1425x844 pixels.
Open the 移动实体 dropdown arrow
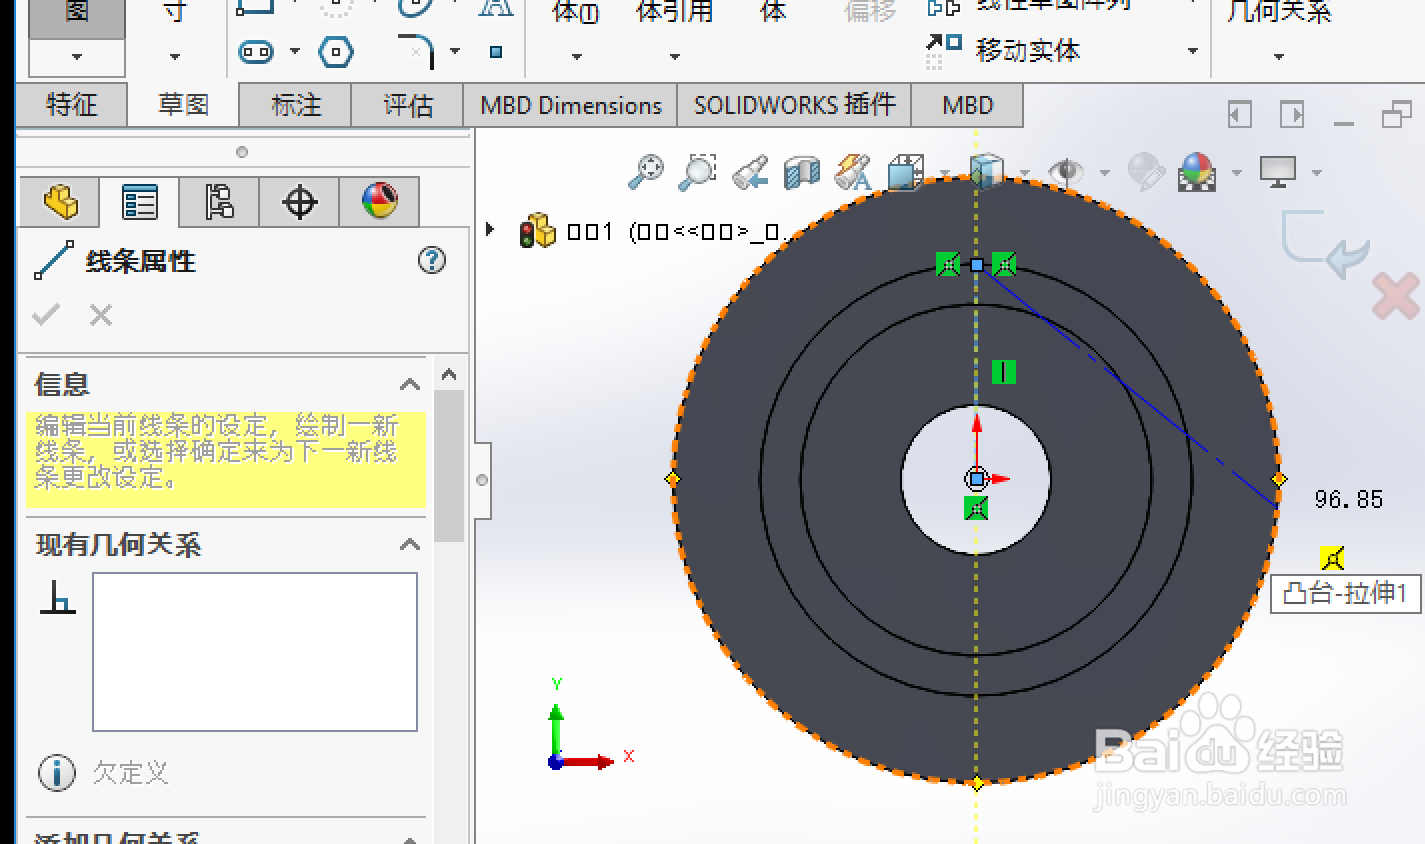(x=1193, y=48)
